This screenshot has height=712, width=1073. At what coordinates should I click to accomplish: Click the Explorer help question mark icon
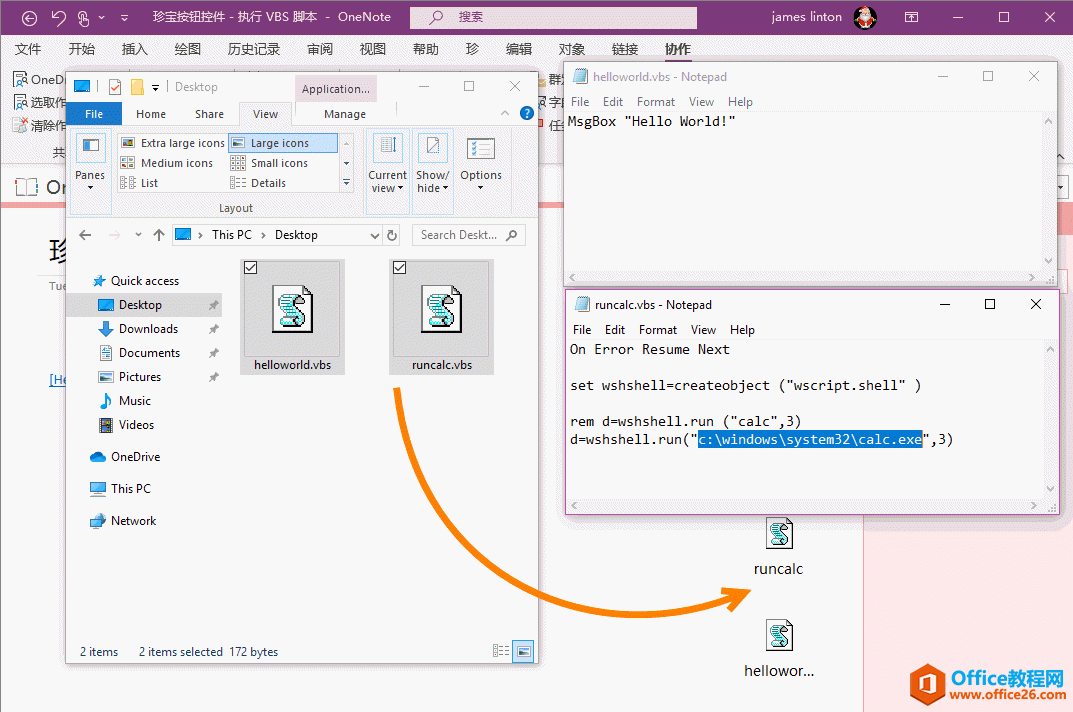526,114
